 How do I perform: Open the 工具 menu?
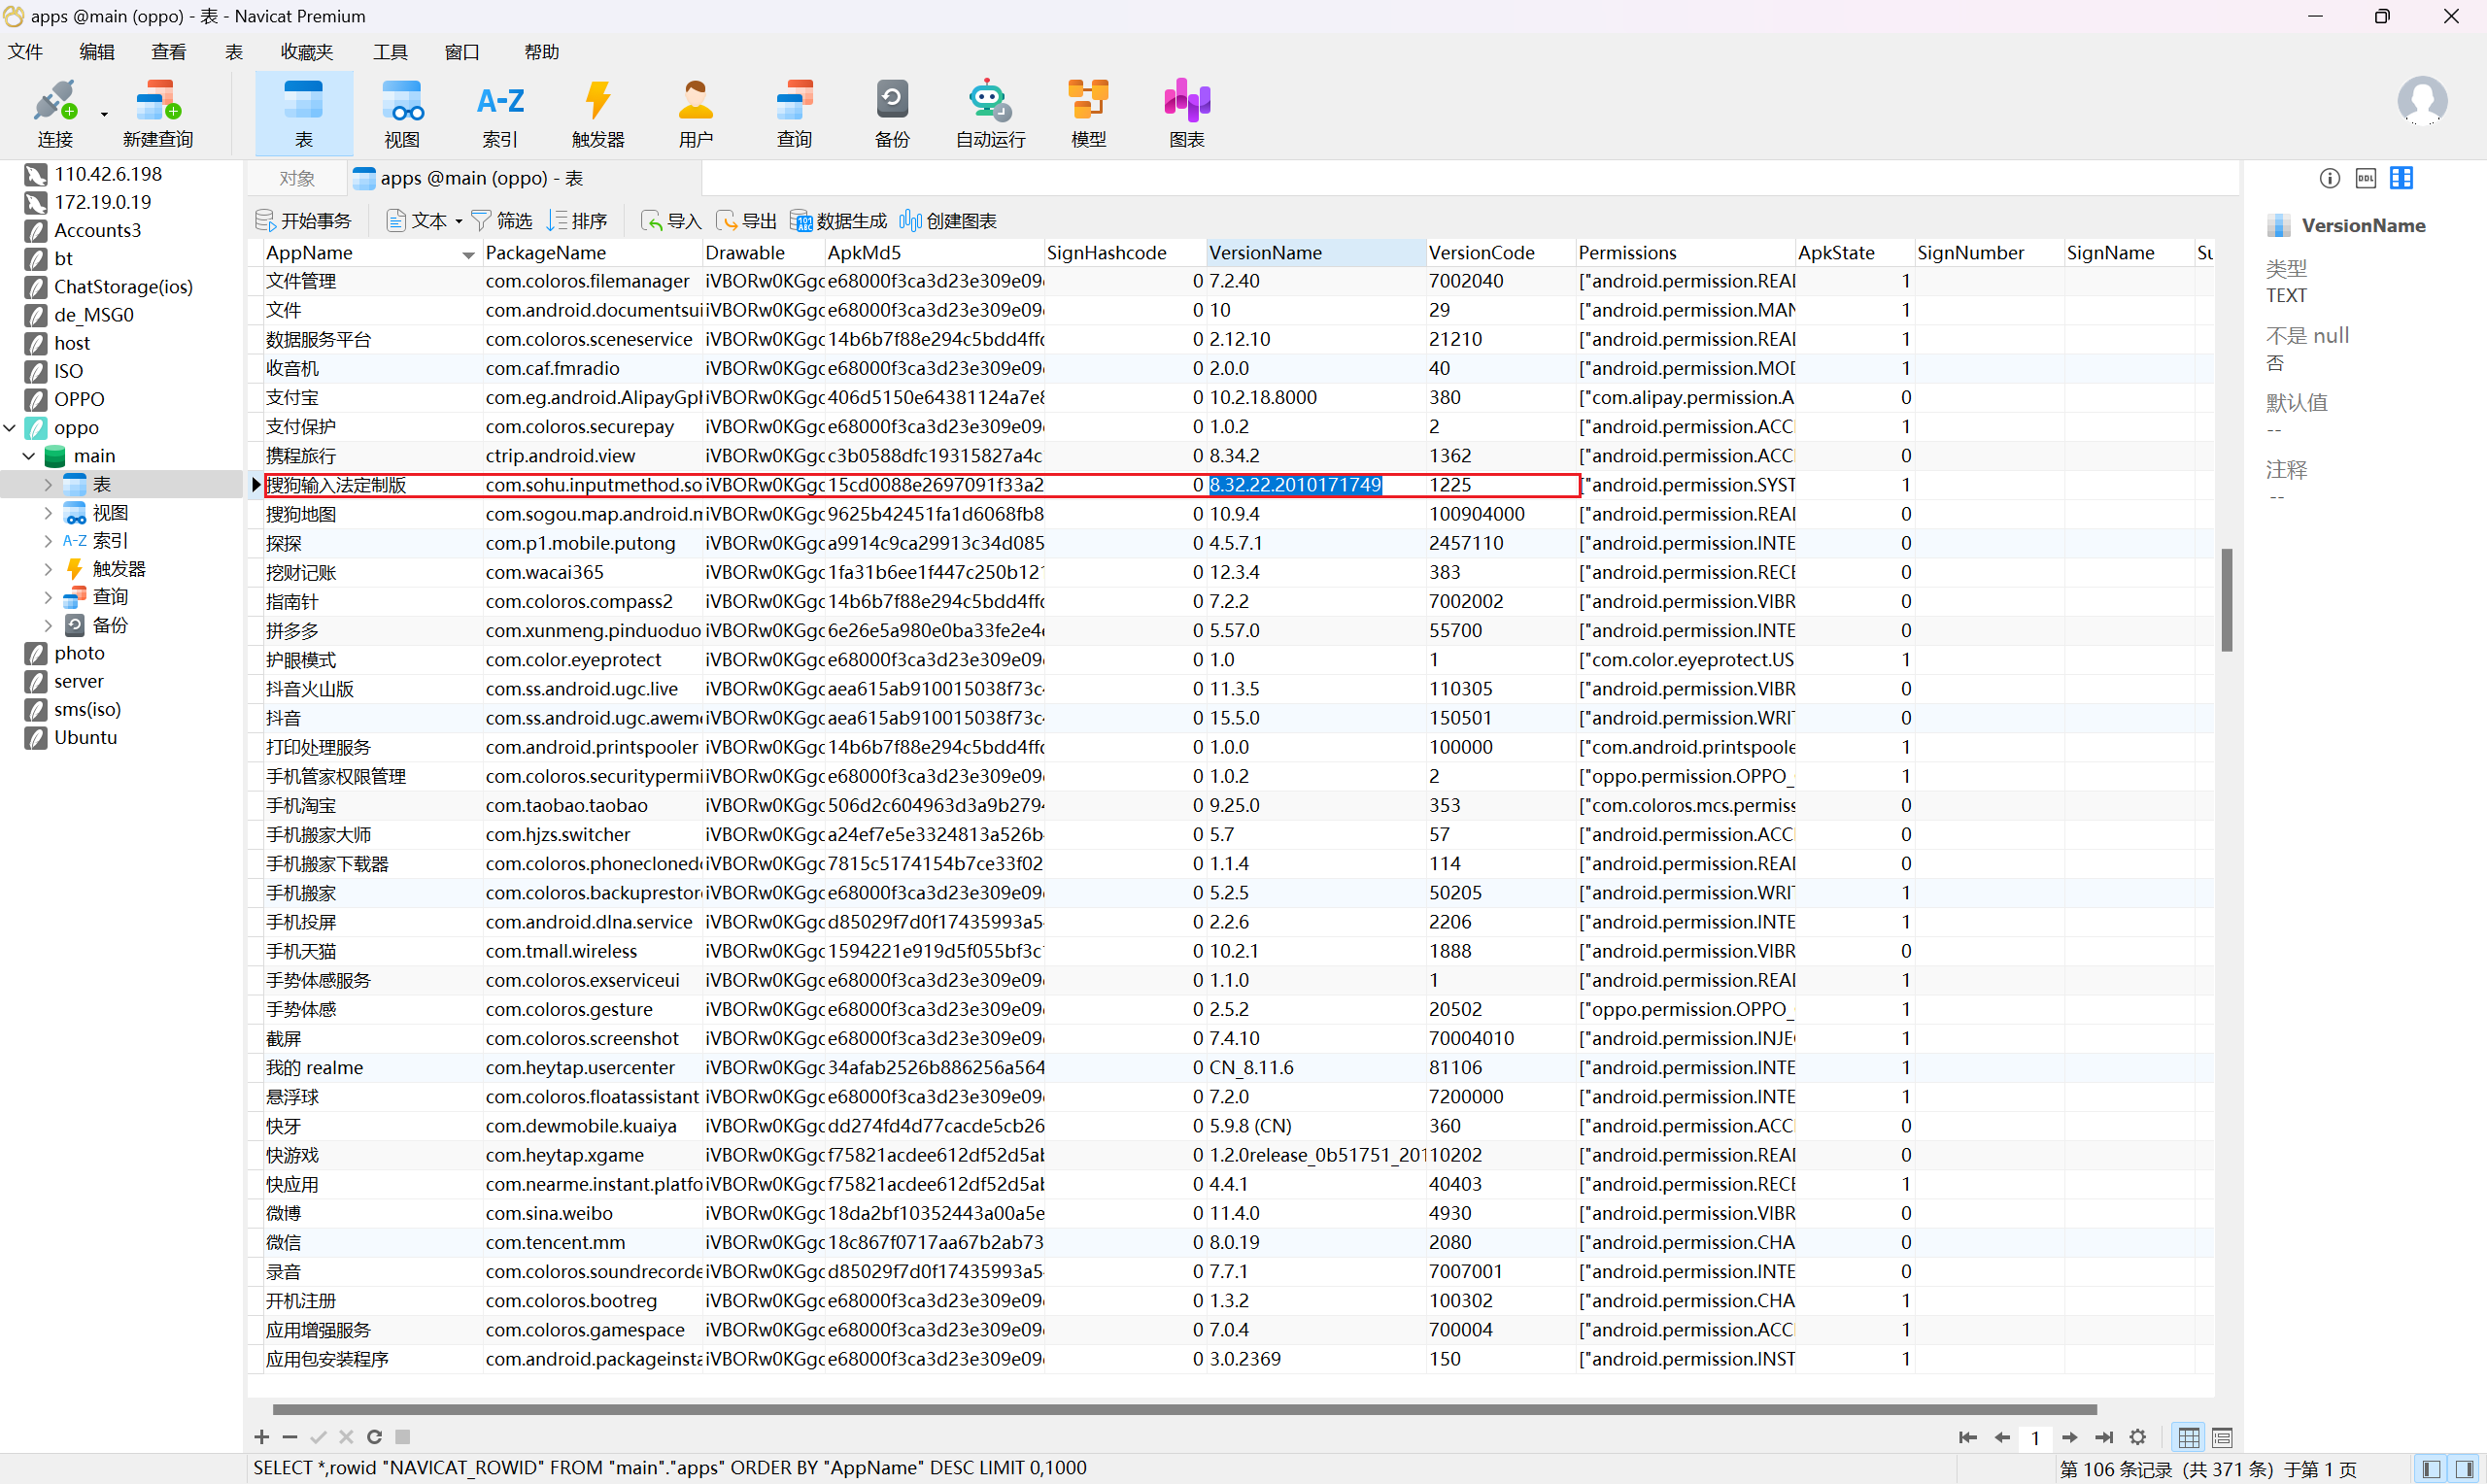391,52
